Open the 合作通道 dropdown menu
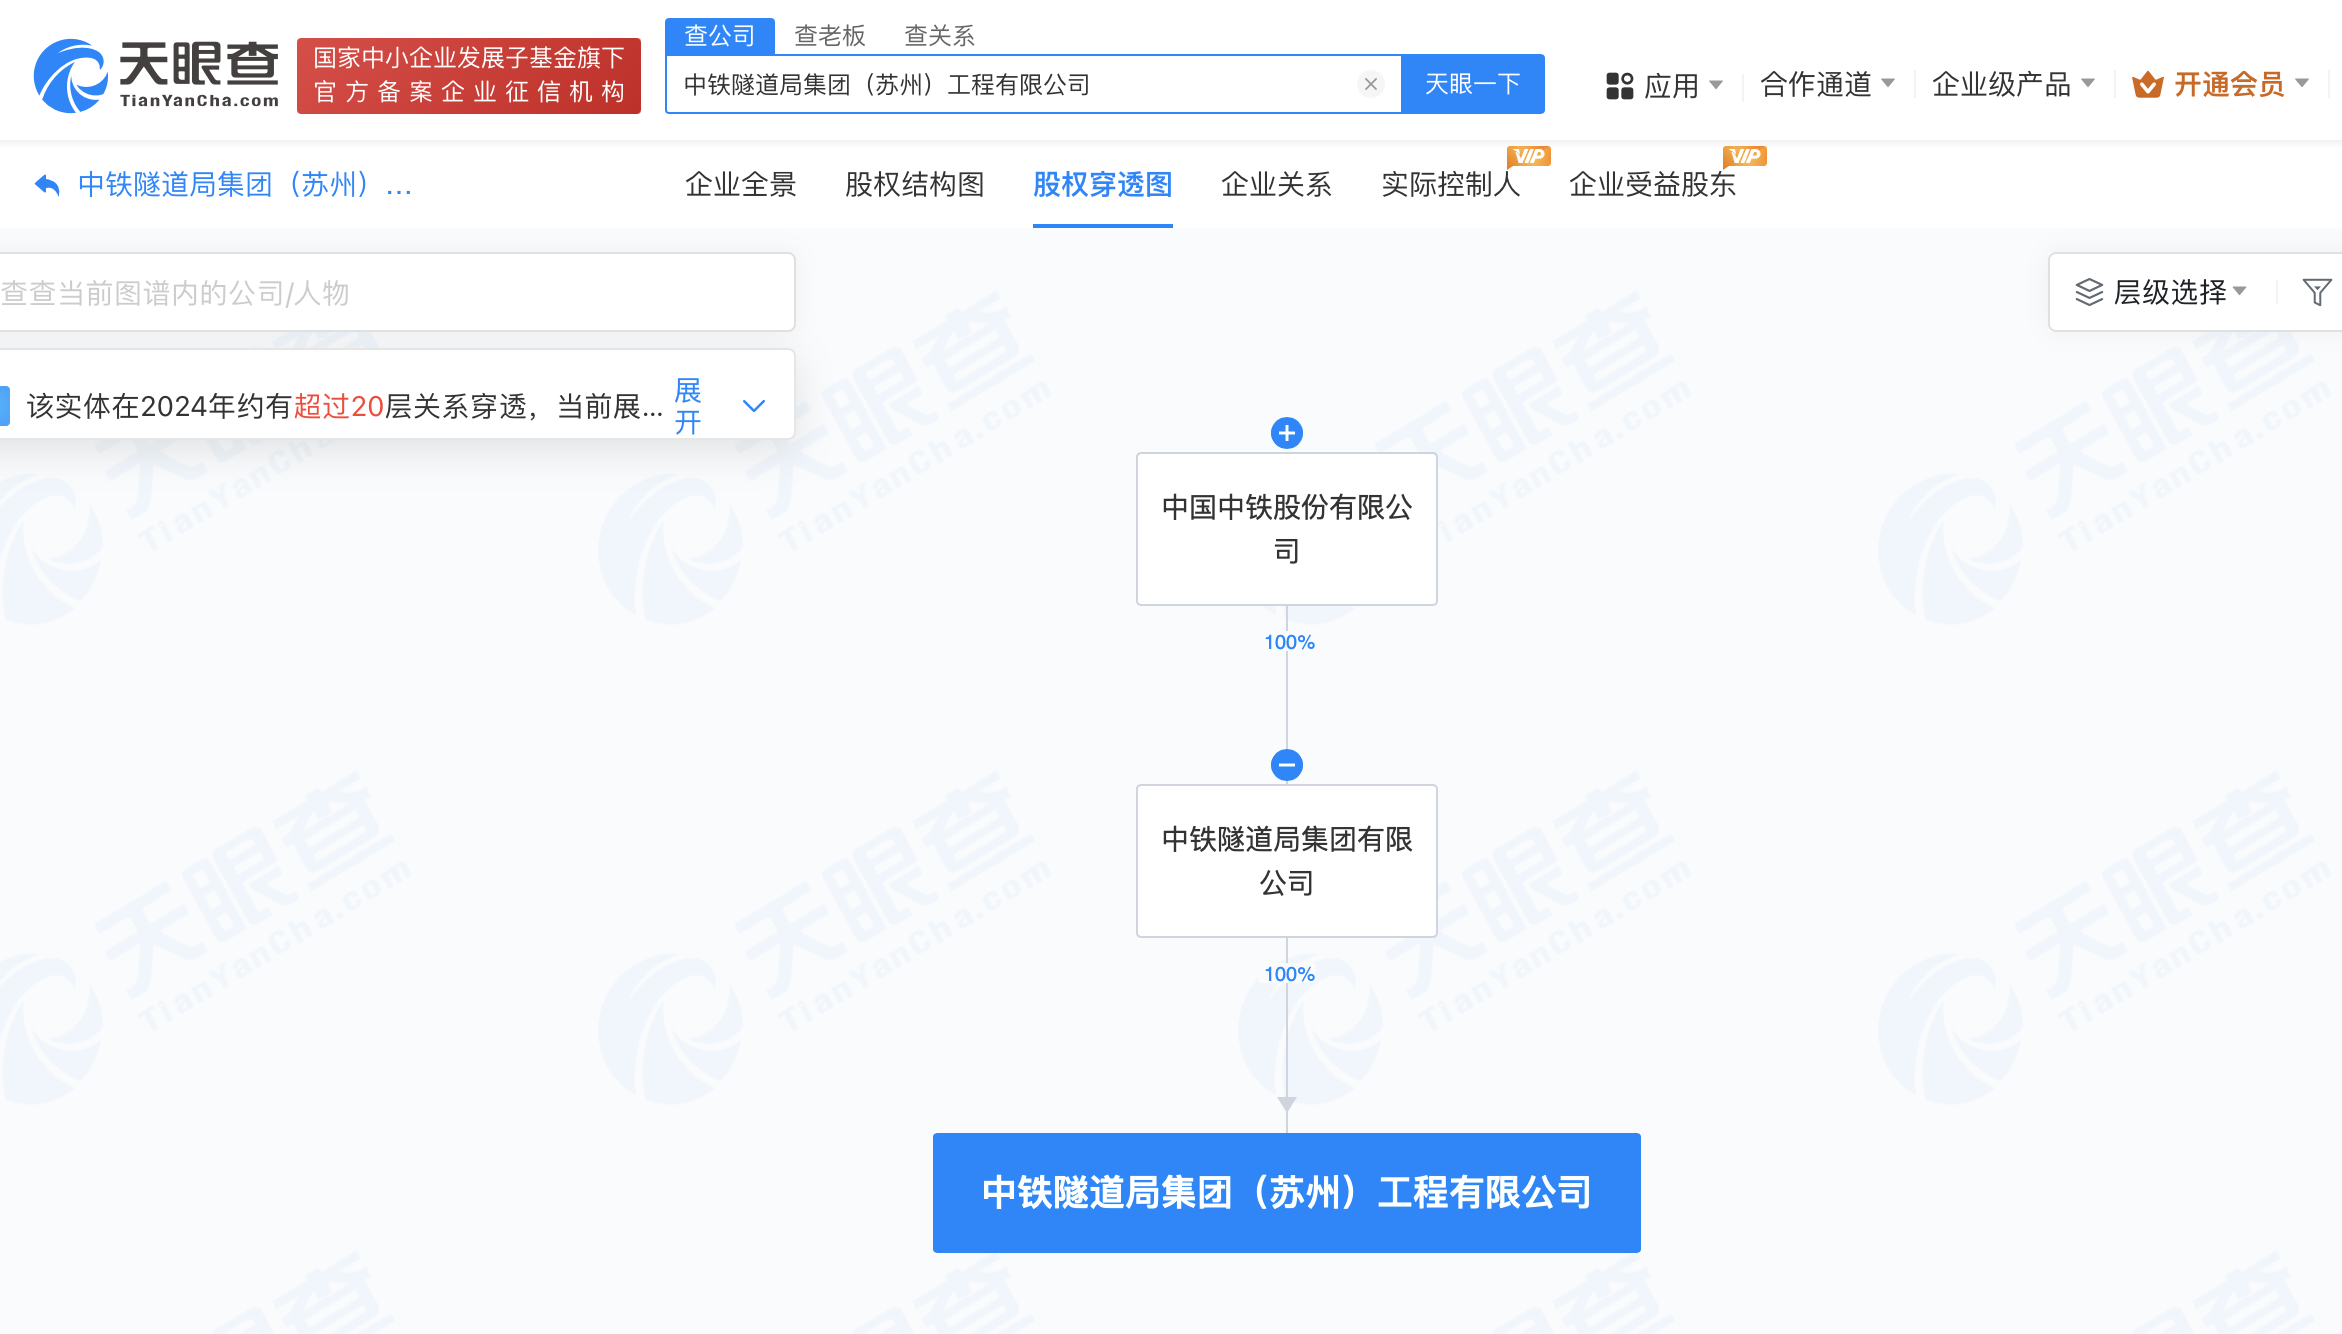This screenshot has width=2342, height=1334. click(x=1827, y=85)
